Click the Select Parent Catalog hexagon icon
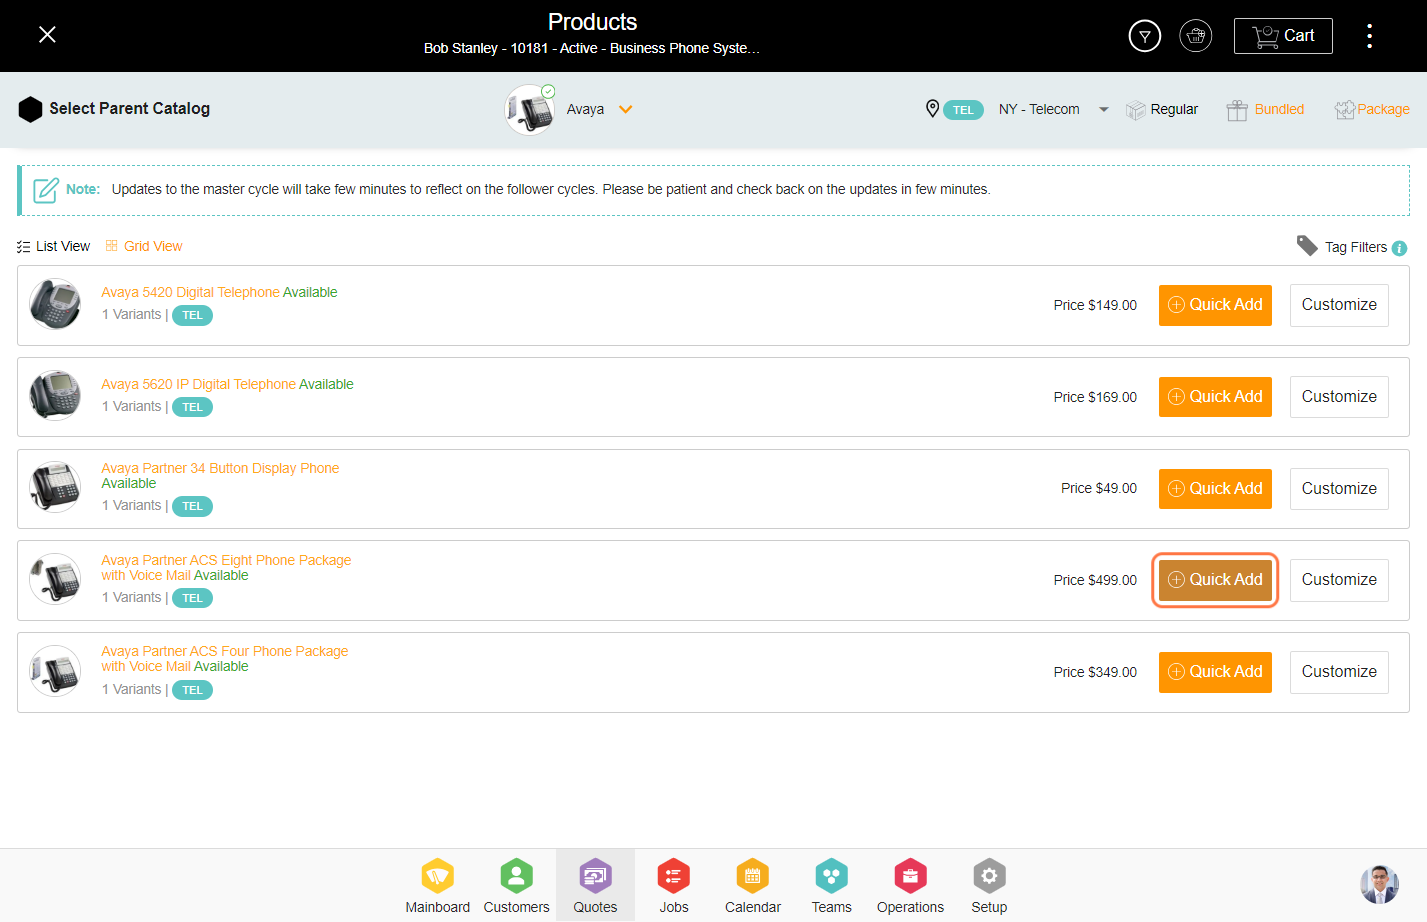This screenshot has height=922, width=1427. [31, 109]
